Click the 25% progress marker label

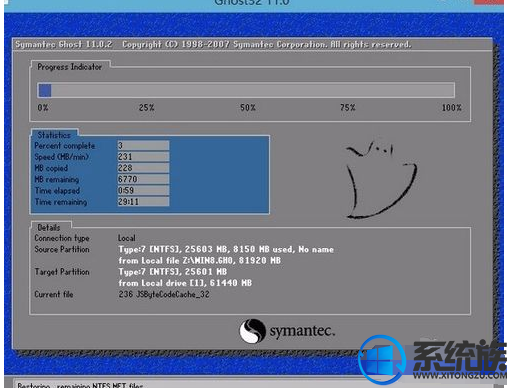tap(146, 108)
